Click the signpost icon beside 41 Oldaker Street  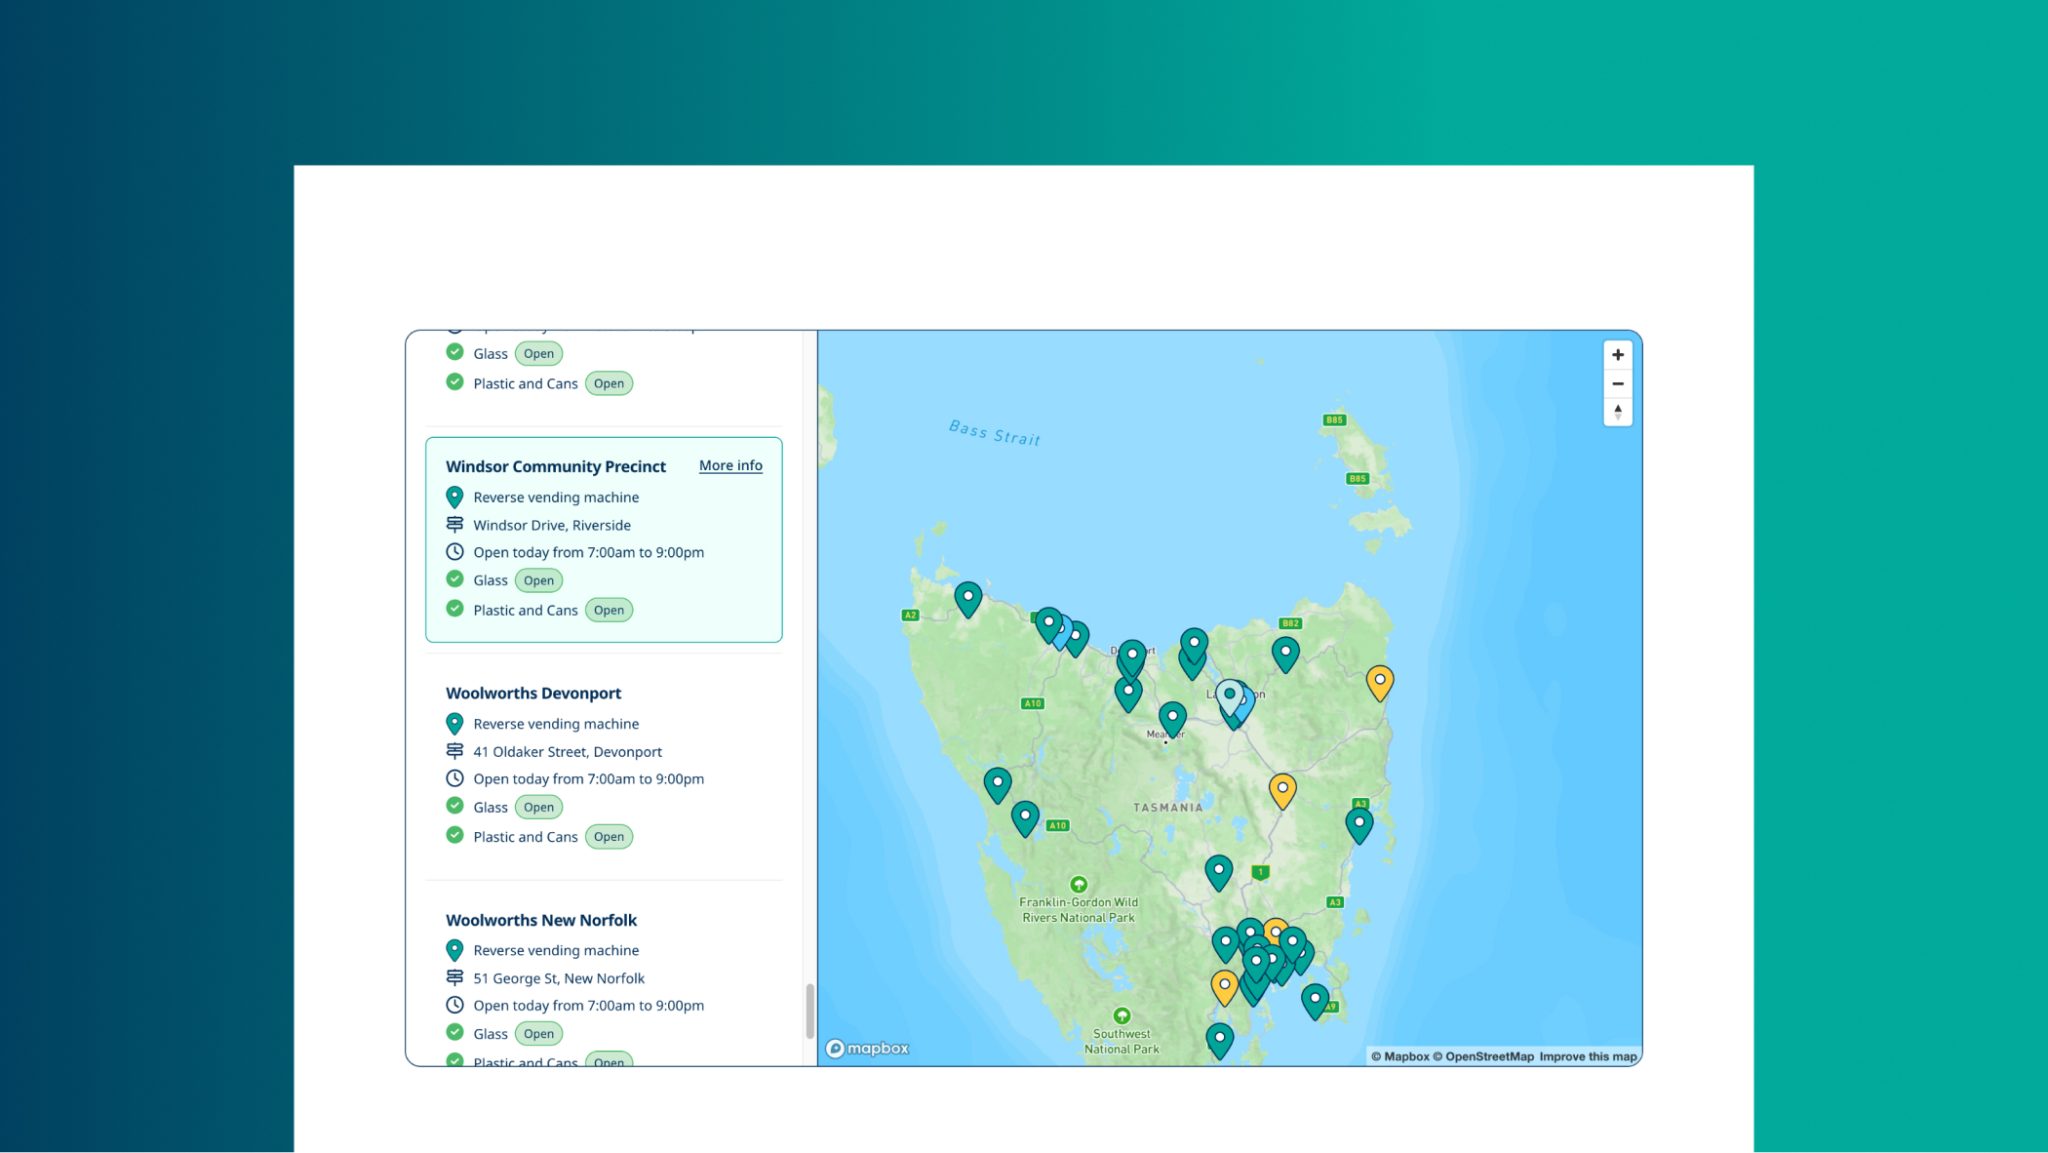pyautogui.click(x=454, y=751)
